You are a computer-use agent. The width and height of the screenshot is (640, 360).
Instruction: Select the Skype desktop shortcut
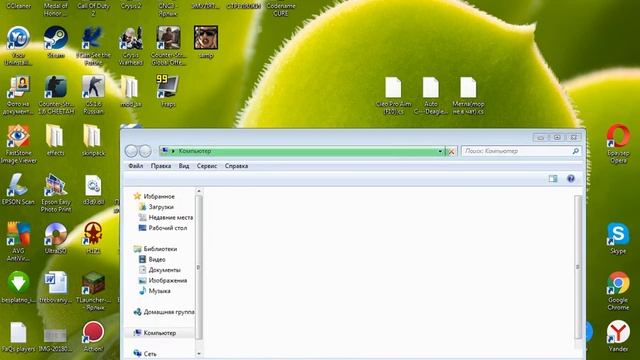(x=618, y=238)
